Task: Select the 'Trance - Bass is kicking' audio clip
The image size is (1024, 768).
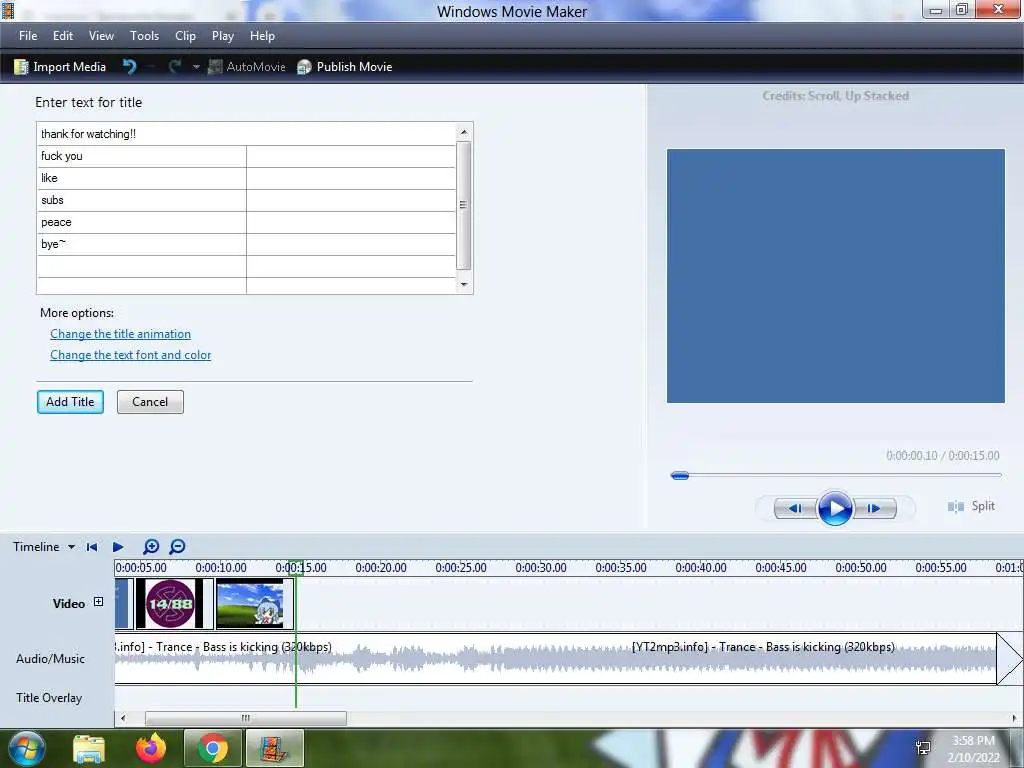Action: click(x=556, y=658)
